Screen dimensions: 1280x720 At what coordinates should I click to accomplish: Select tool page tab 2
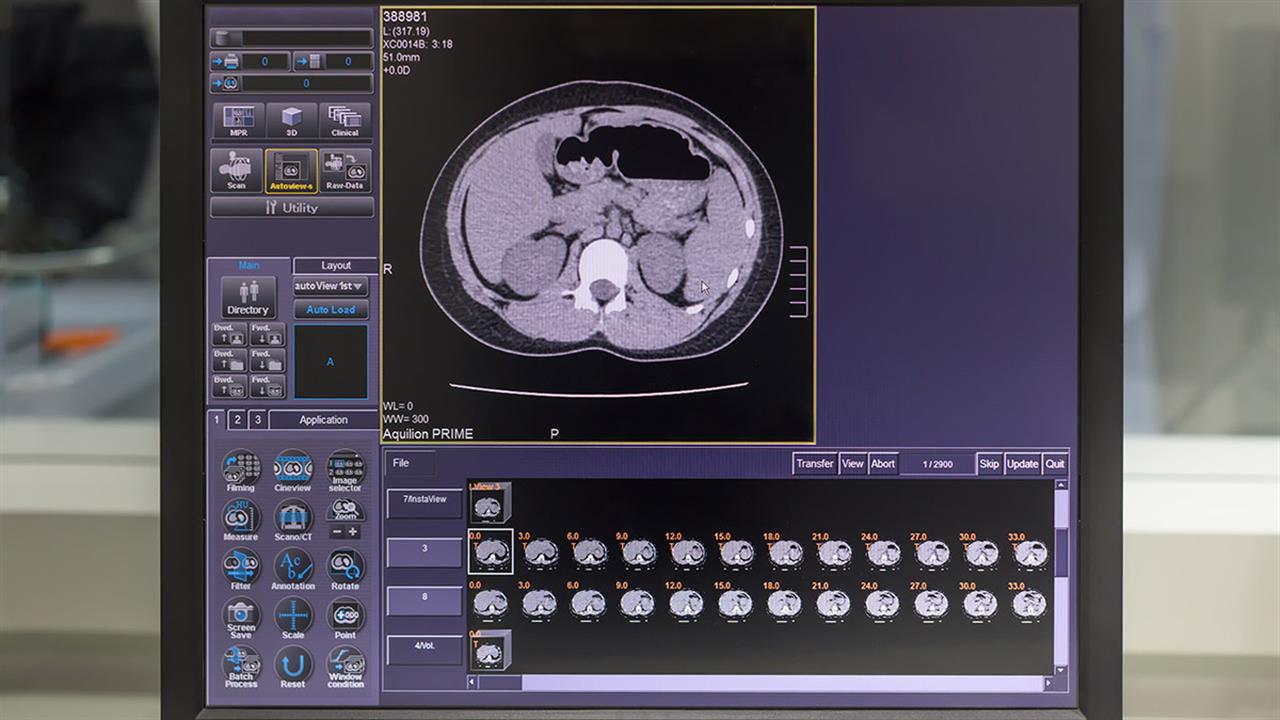237,420
